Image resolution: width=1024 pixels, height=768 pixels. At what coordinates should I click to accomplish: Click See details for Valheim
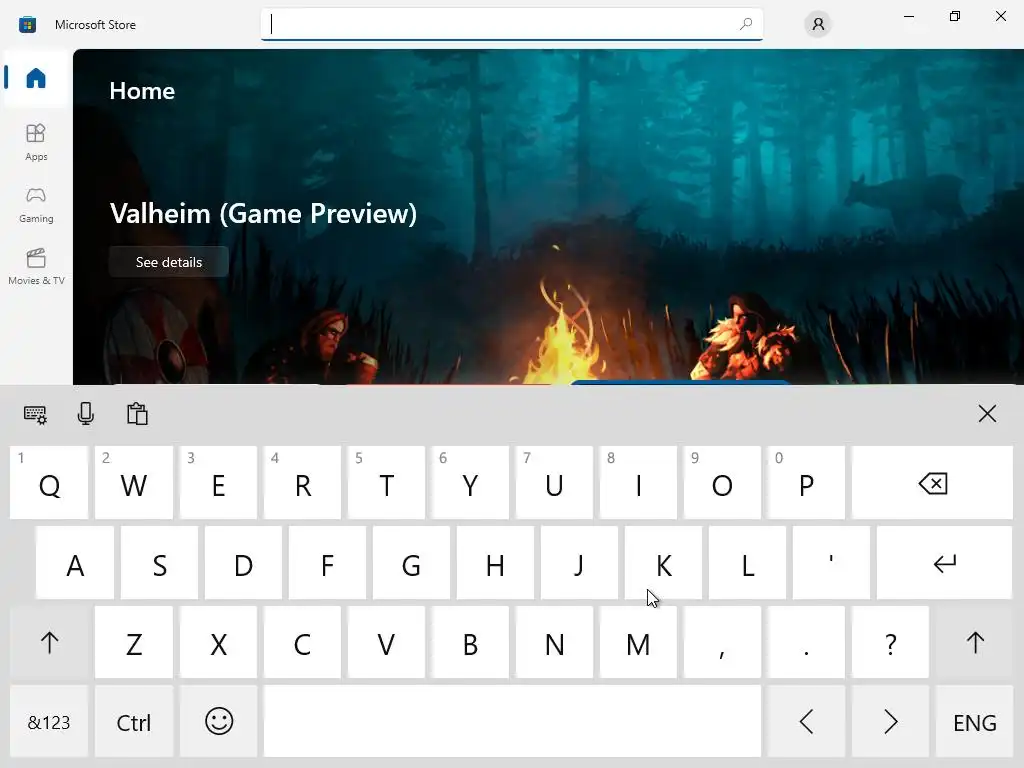tap(168, 262)
